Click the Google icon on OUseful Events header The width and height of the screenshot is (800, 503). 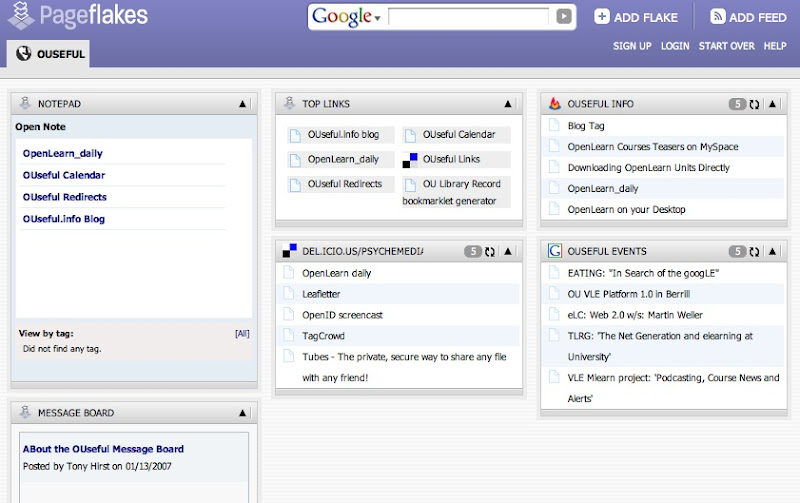(555, 250)
